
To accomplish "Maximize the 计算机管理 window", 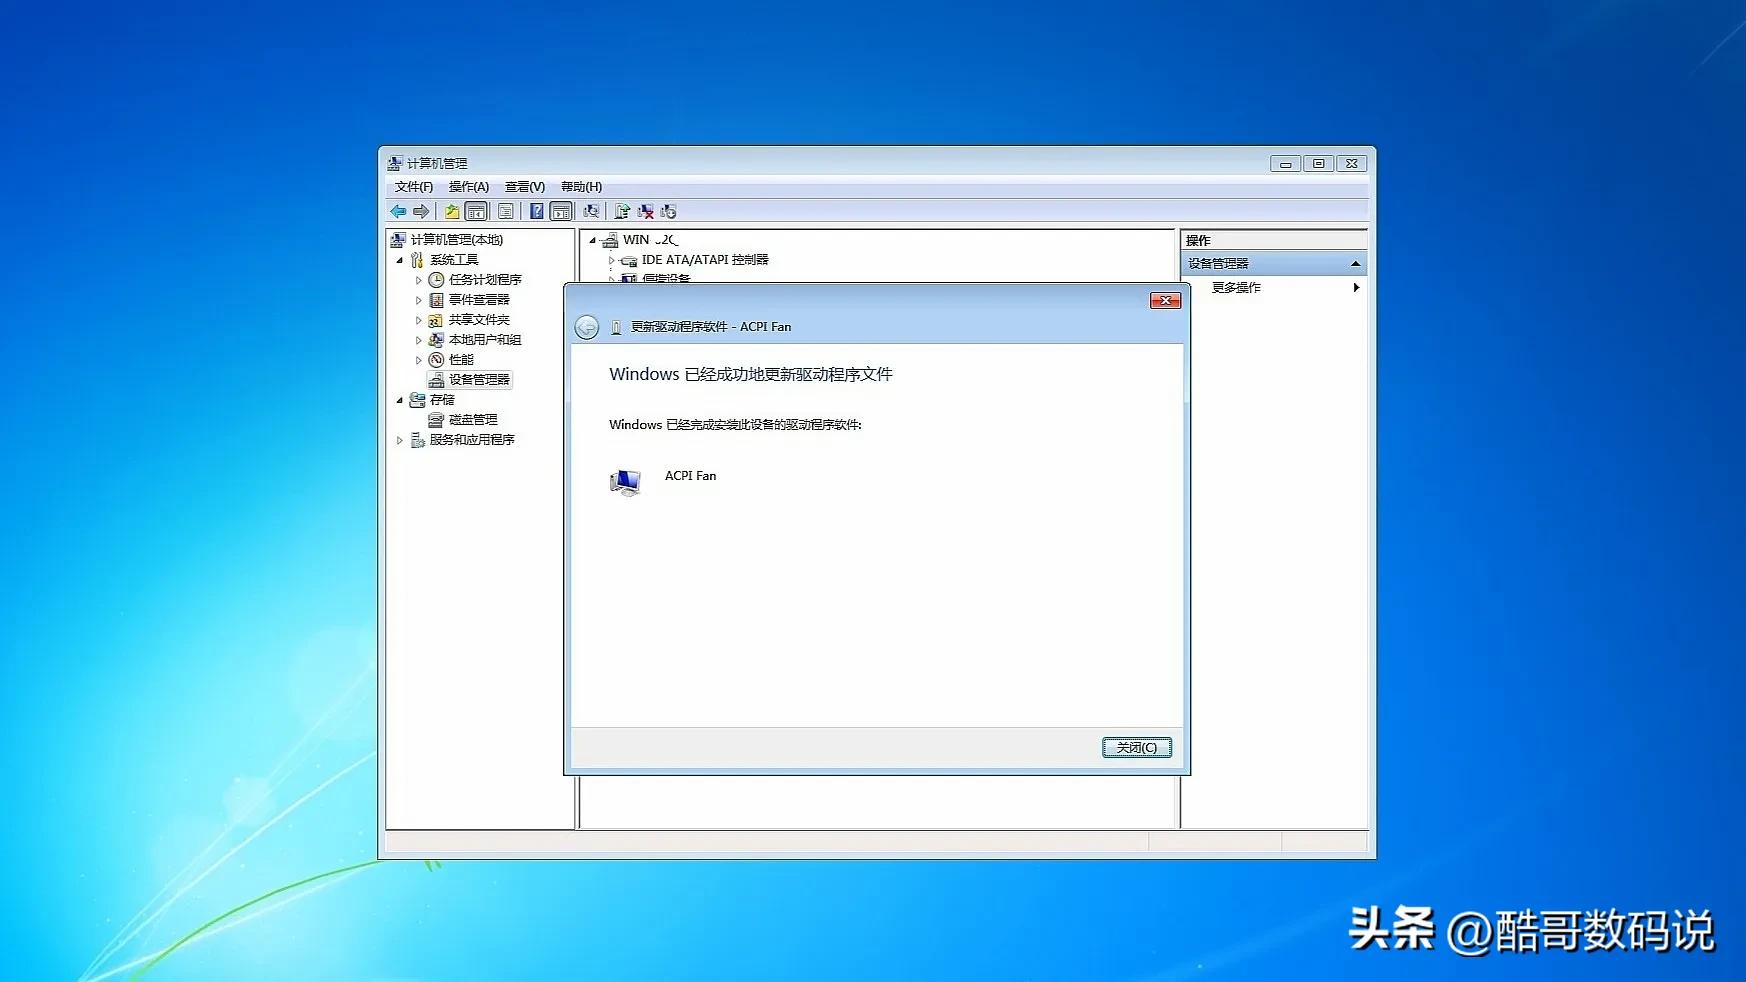I will tap(1318, 164).
